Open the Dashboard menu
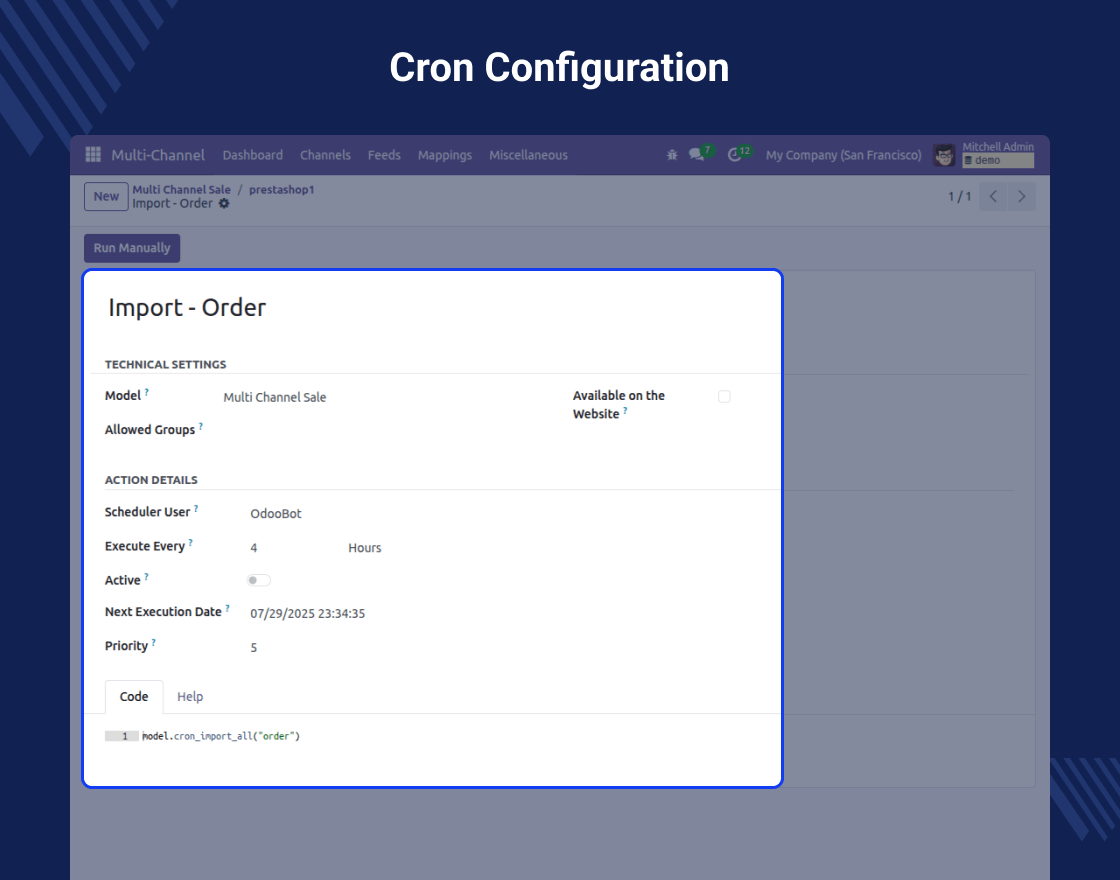Screen dimensions: 1120x880 point(253,155)
